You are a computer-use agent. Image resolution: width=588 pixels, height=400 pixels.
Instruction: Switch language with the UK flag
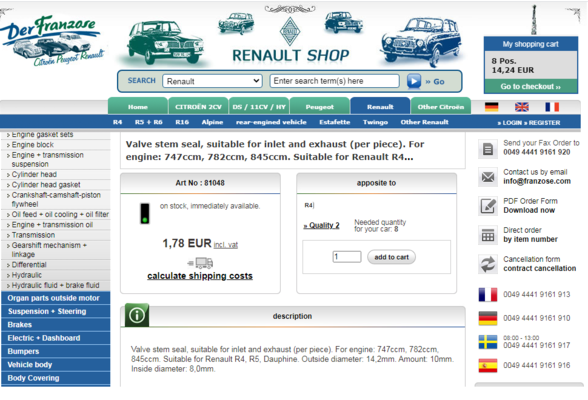[x=522, y=107]
